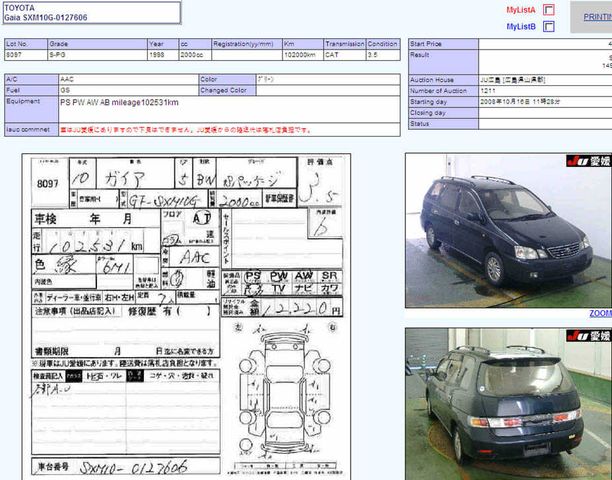612x480 pixels.
Task: Open the rear view car photo
Action: [x=509, y=404]
